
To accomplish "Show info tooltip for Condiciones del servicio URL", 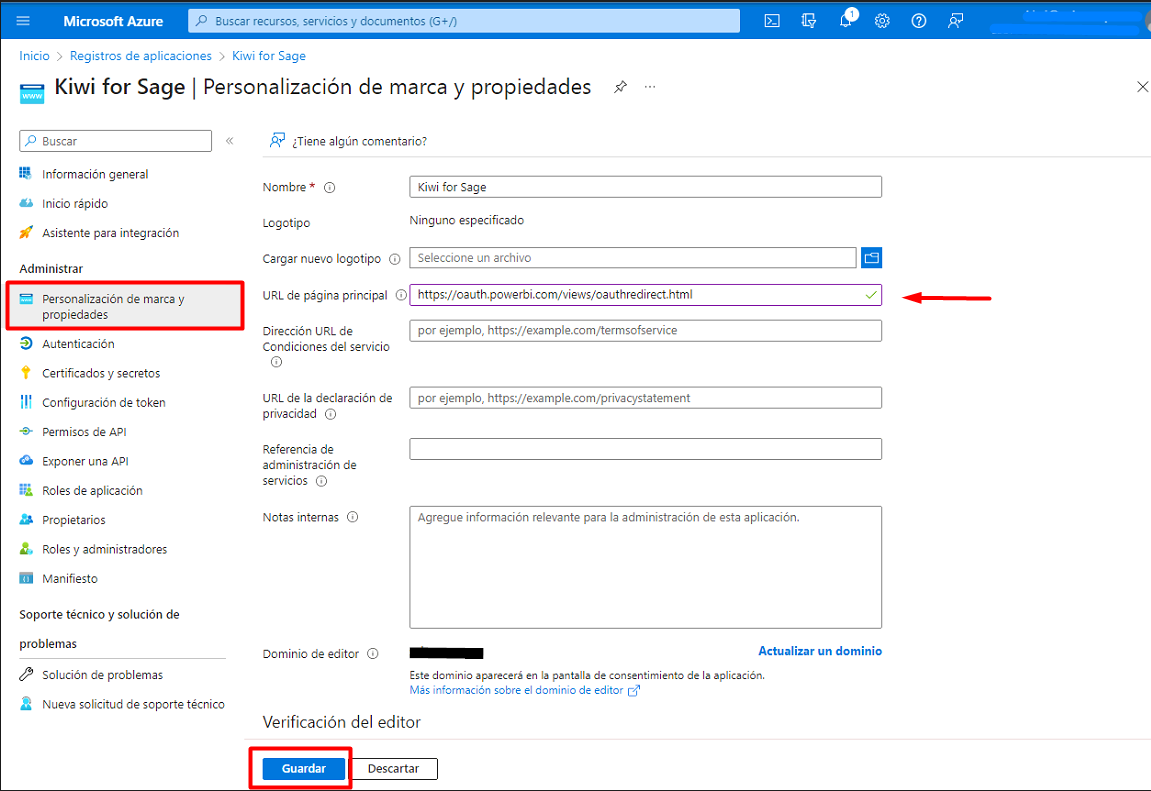I will [276, 362].
